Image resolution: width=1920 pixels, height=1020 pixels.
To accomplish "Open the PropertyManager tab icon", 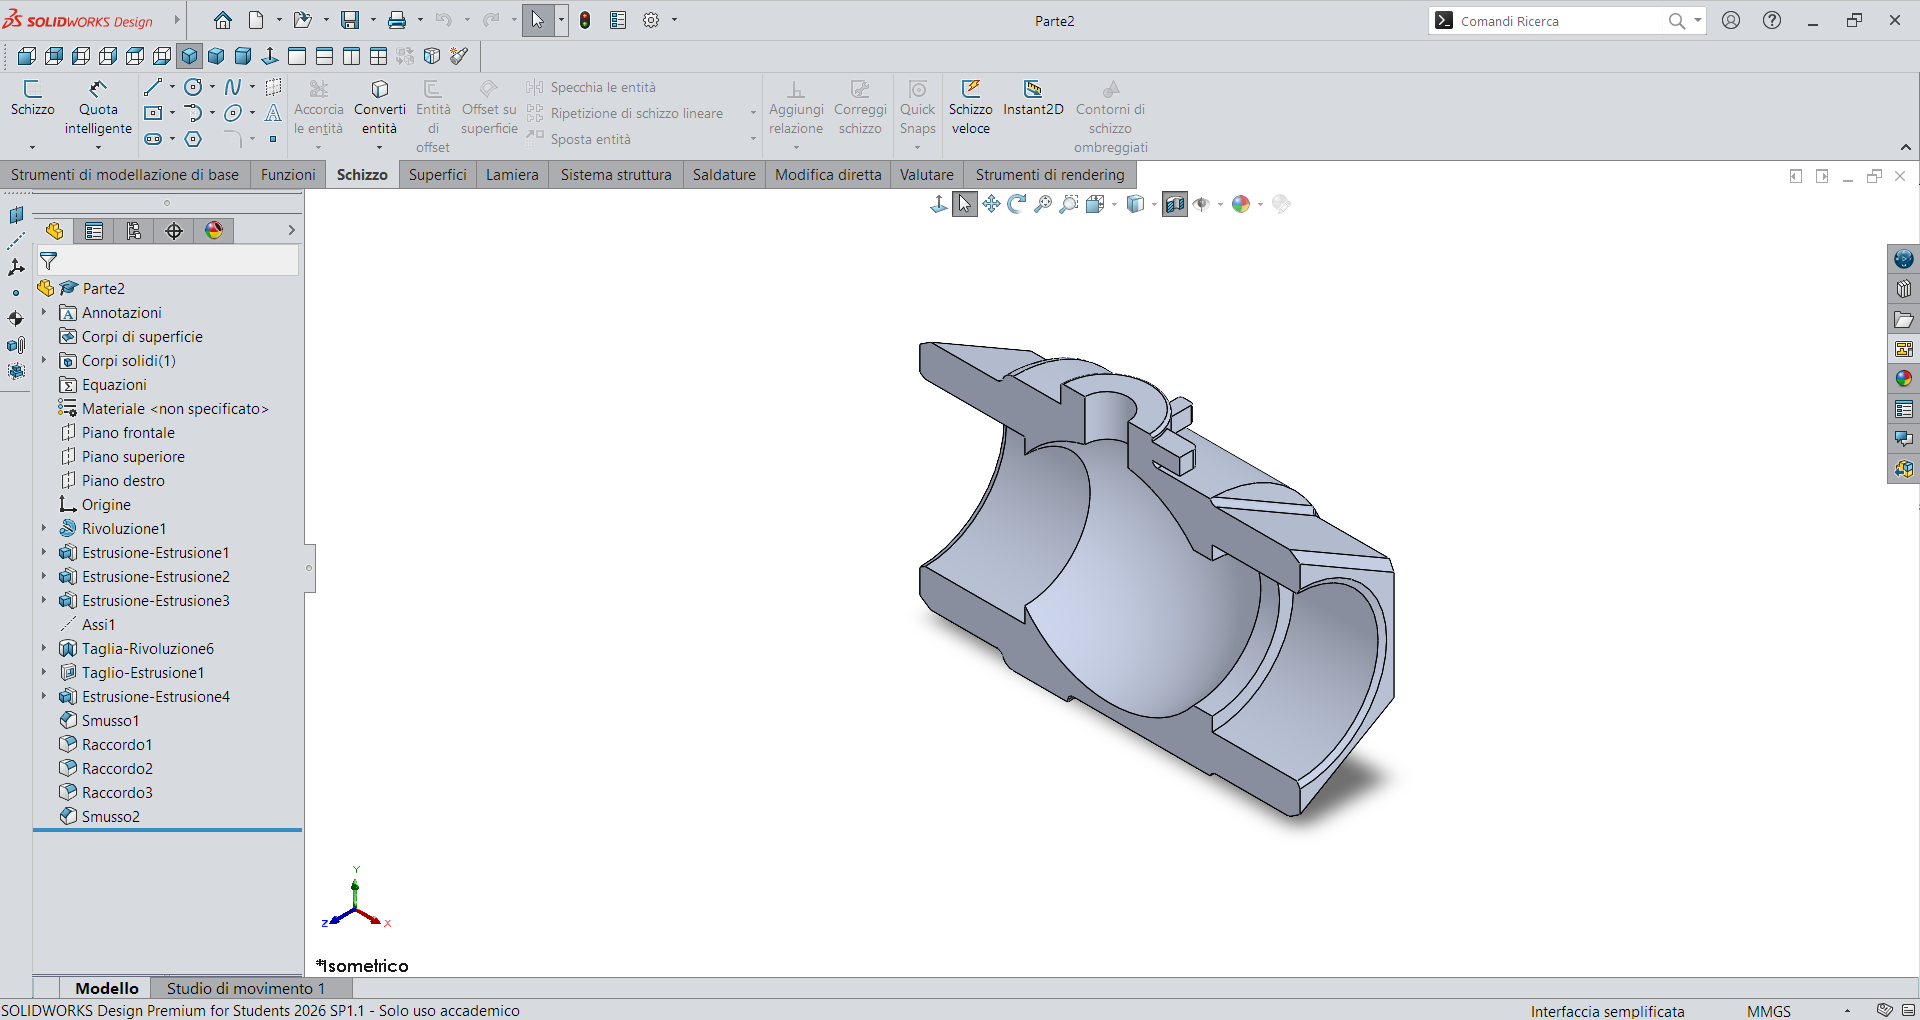I will (x=94, y=231).
